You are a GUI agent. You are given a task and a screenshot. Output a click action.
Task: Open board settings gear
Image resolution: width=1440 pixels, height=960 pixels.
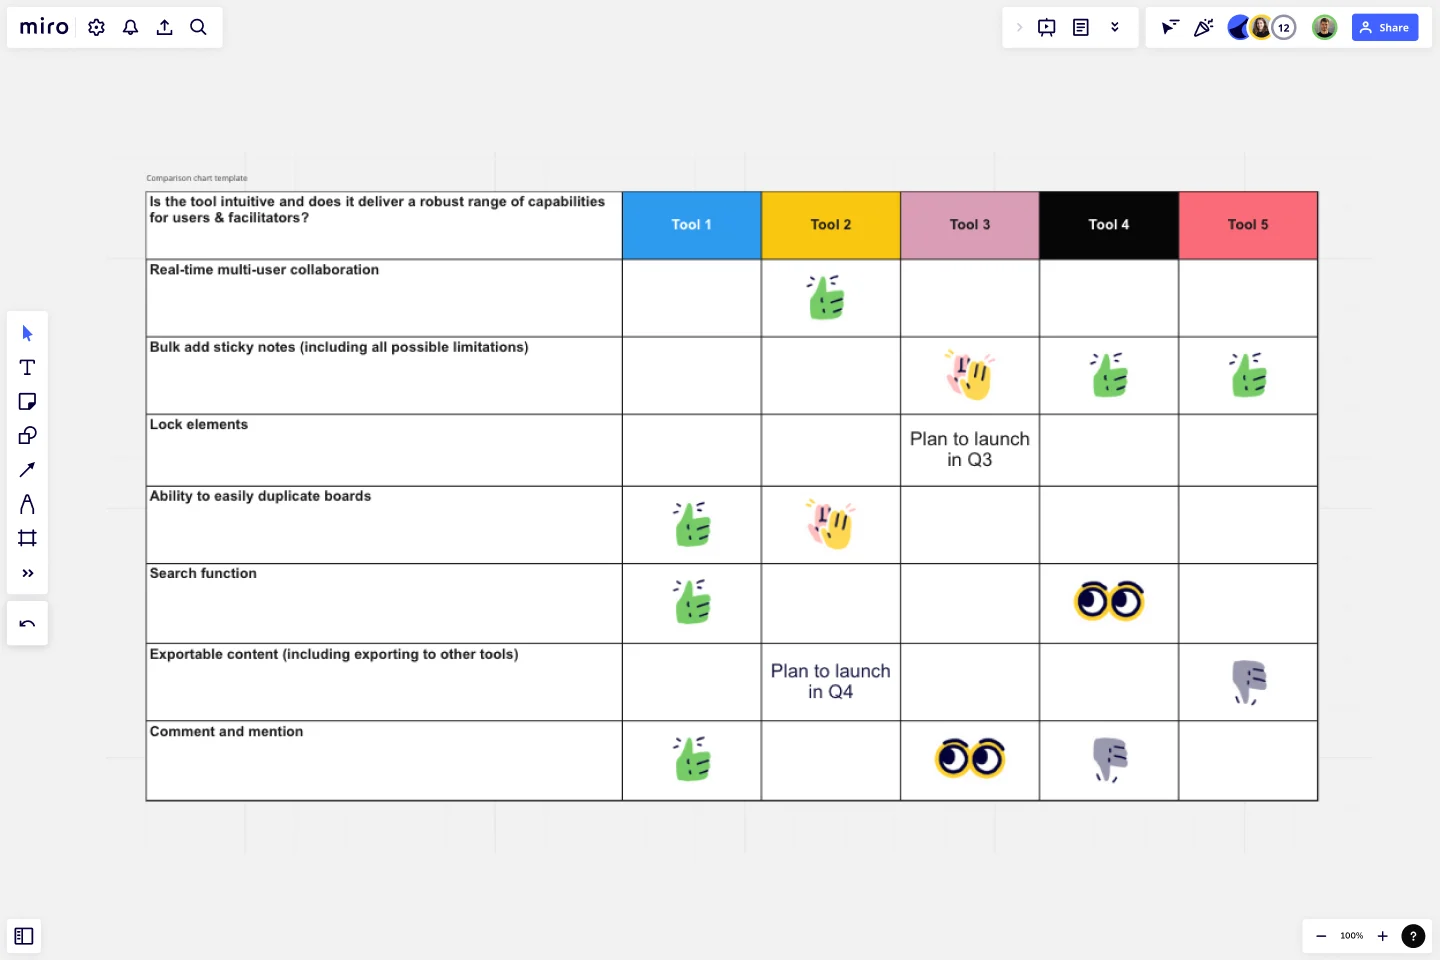(x=96, y=27)
